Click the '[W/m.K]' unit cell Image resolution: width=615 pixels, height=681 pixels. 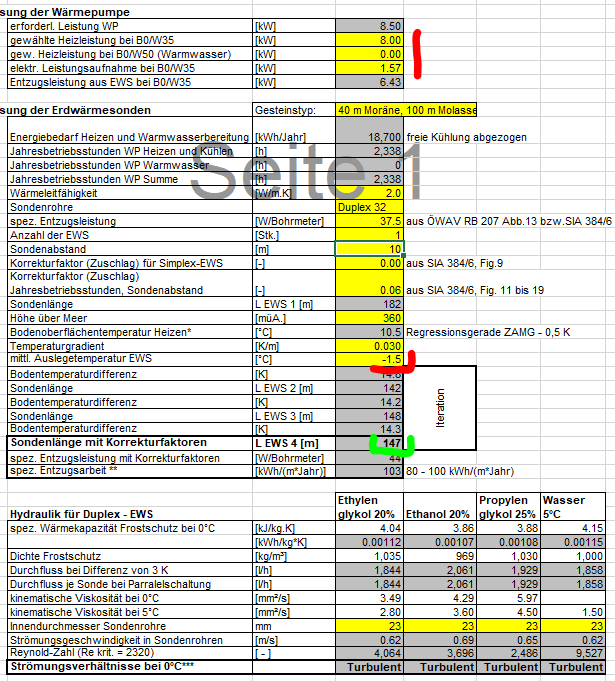[x=294, y=193]
